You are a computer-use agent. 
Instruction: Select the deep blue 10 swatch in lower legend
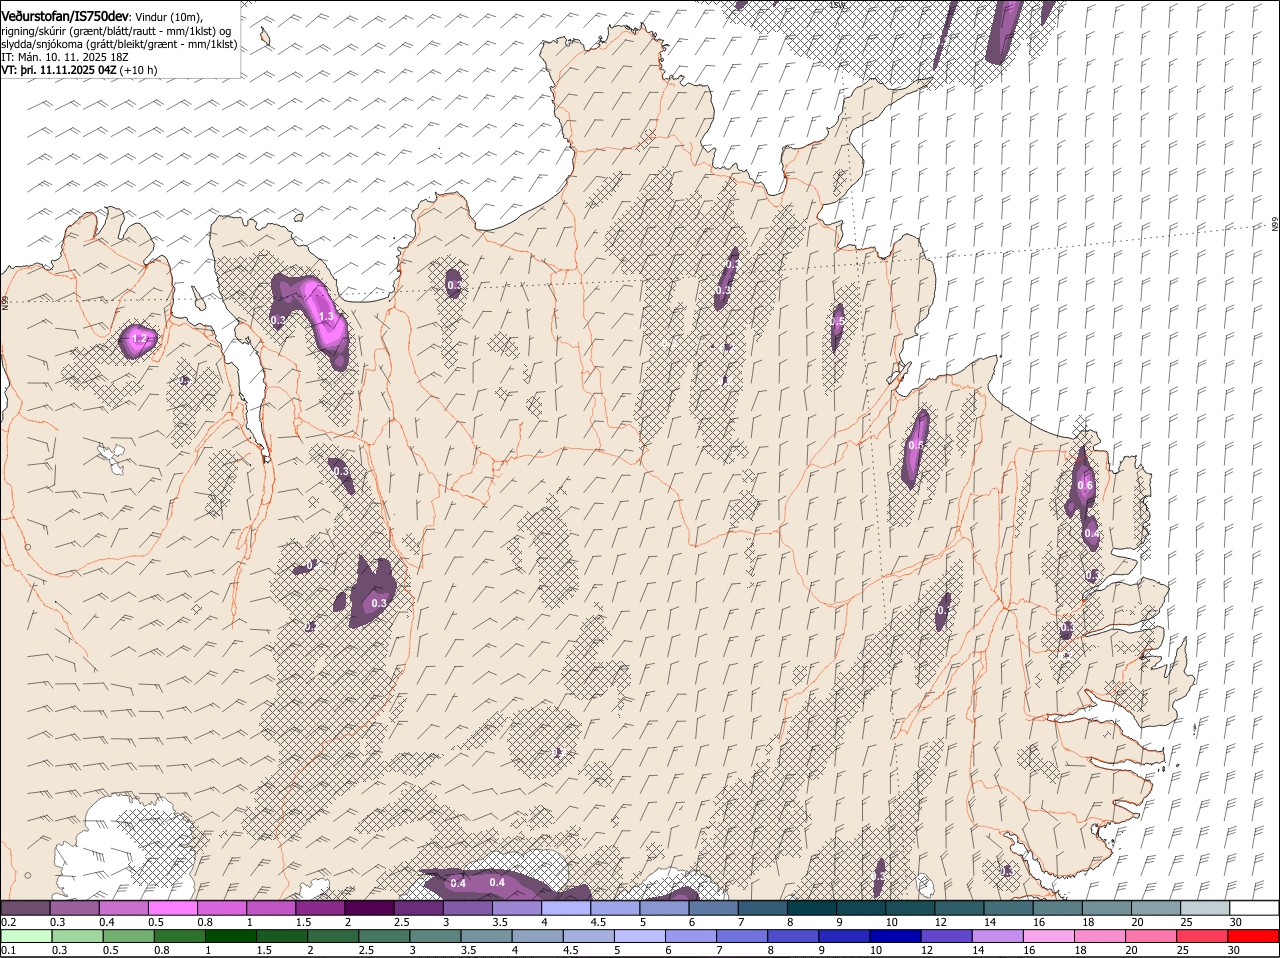click(896, 937)
